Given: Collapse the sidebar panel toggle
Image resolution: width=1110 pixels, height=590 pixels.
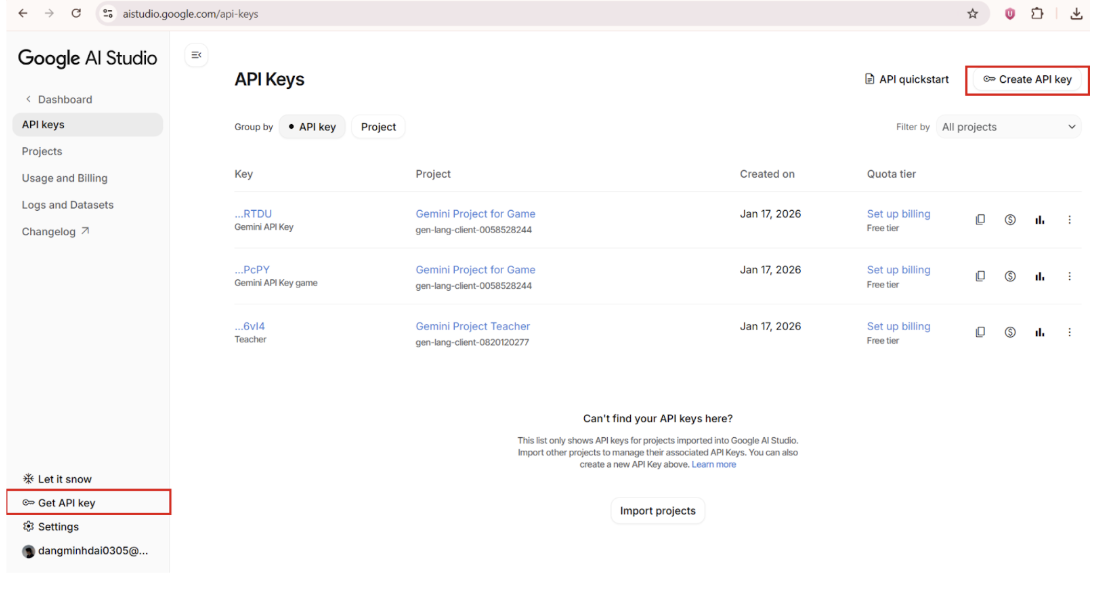Looking at the screenshot, I should (197, 56).
